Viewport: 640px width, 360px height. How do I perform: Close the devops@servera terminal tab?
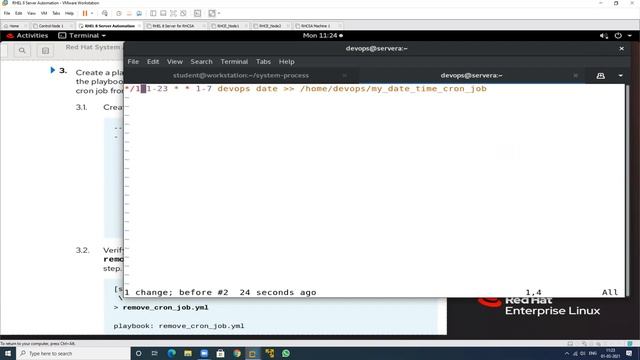[x=576, y=76]
